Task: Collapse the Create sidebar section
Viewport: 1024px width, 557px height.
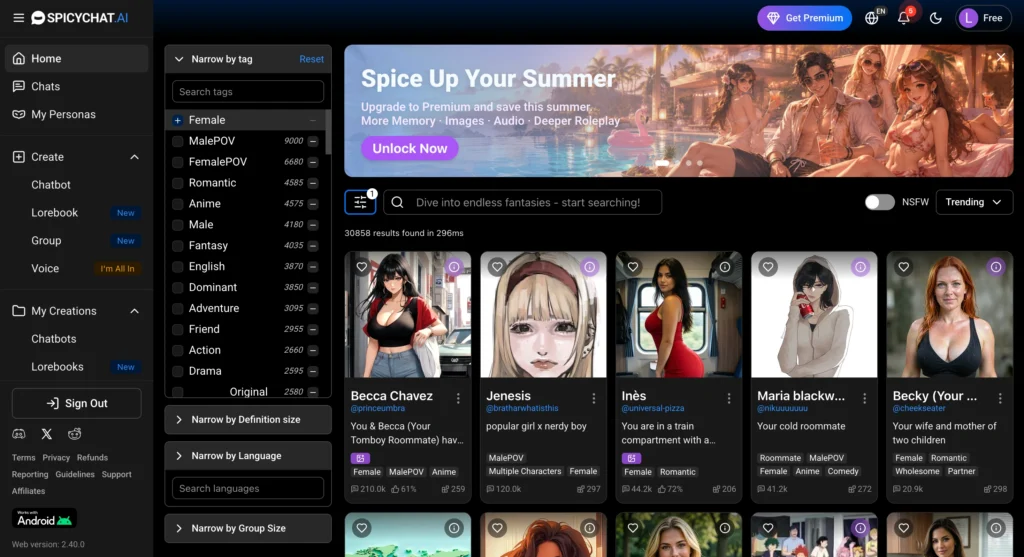Action: click(x=135, y=157)
